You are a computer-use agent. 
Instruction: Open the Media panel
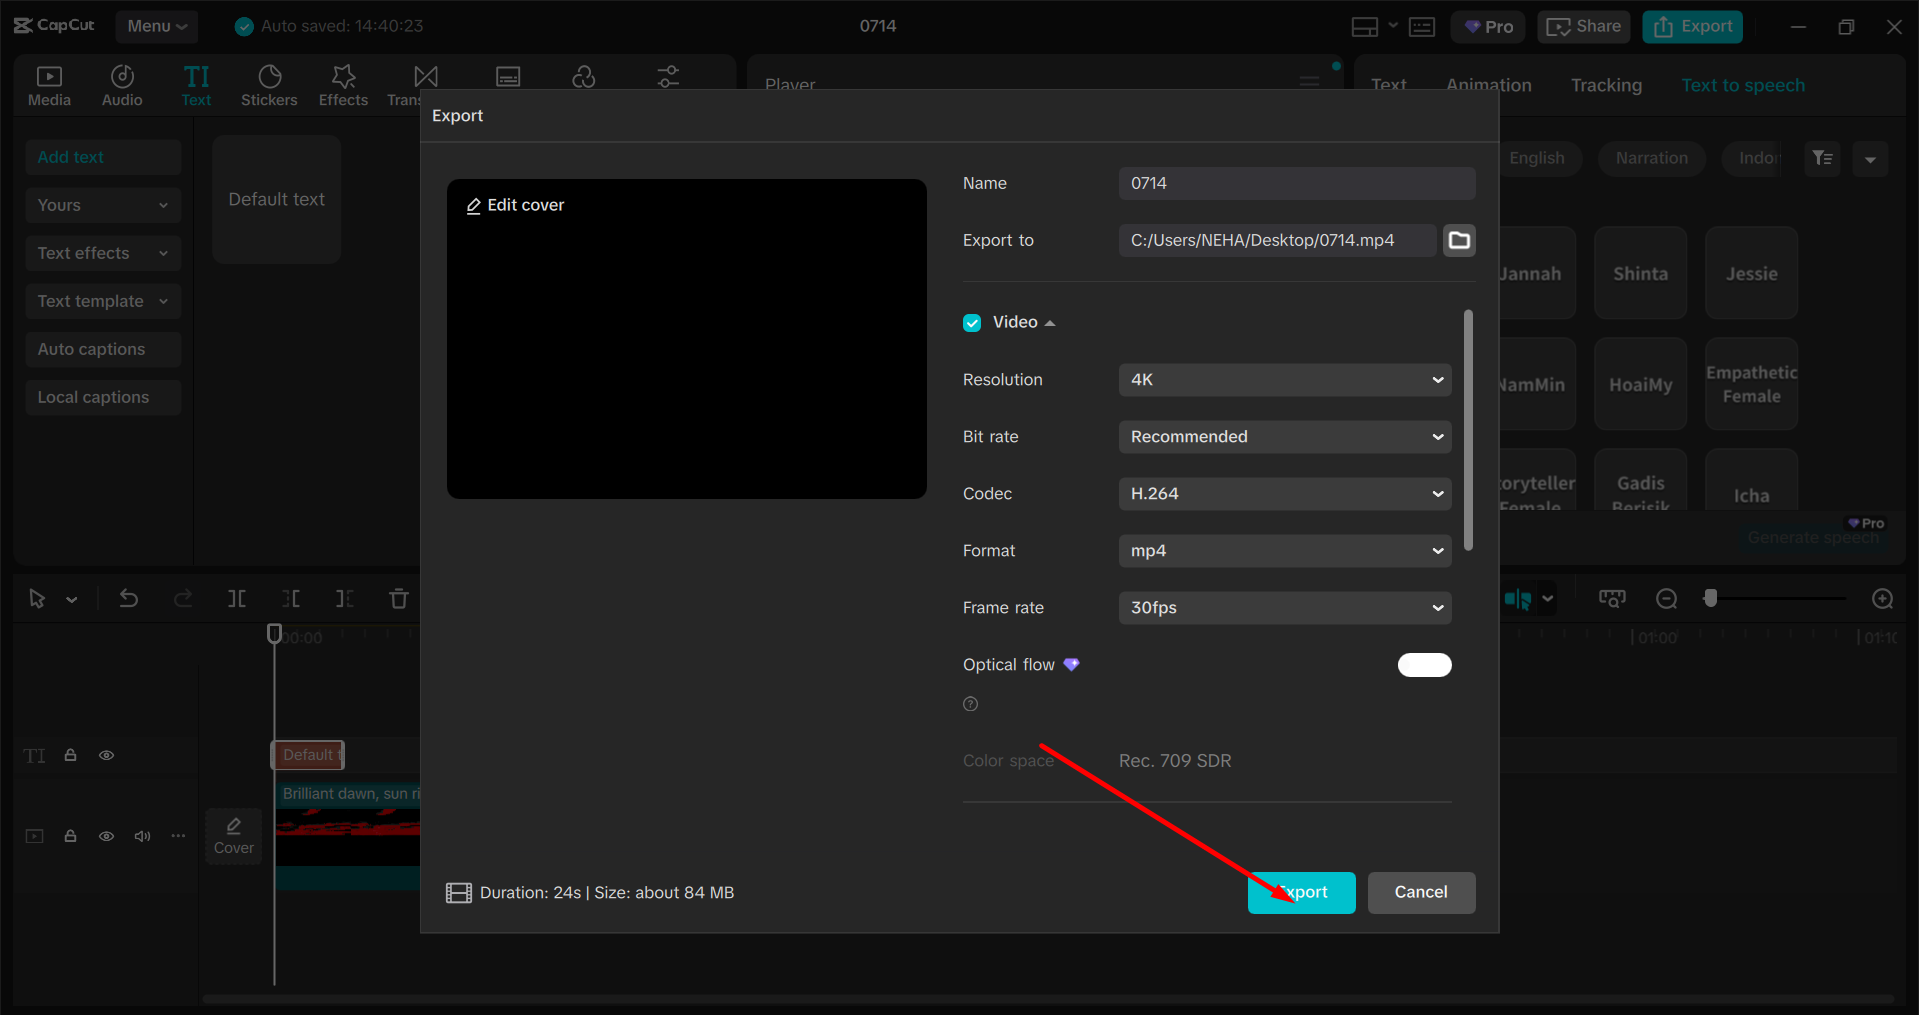point(49,85)
